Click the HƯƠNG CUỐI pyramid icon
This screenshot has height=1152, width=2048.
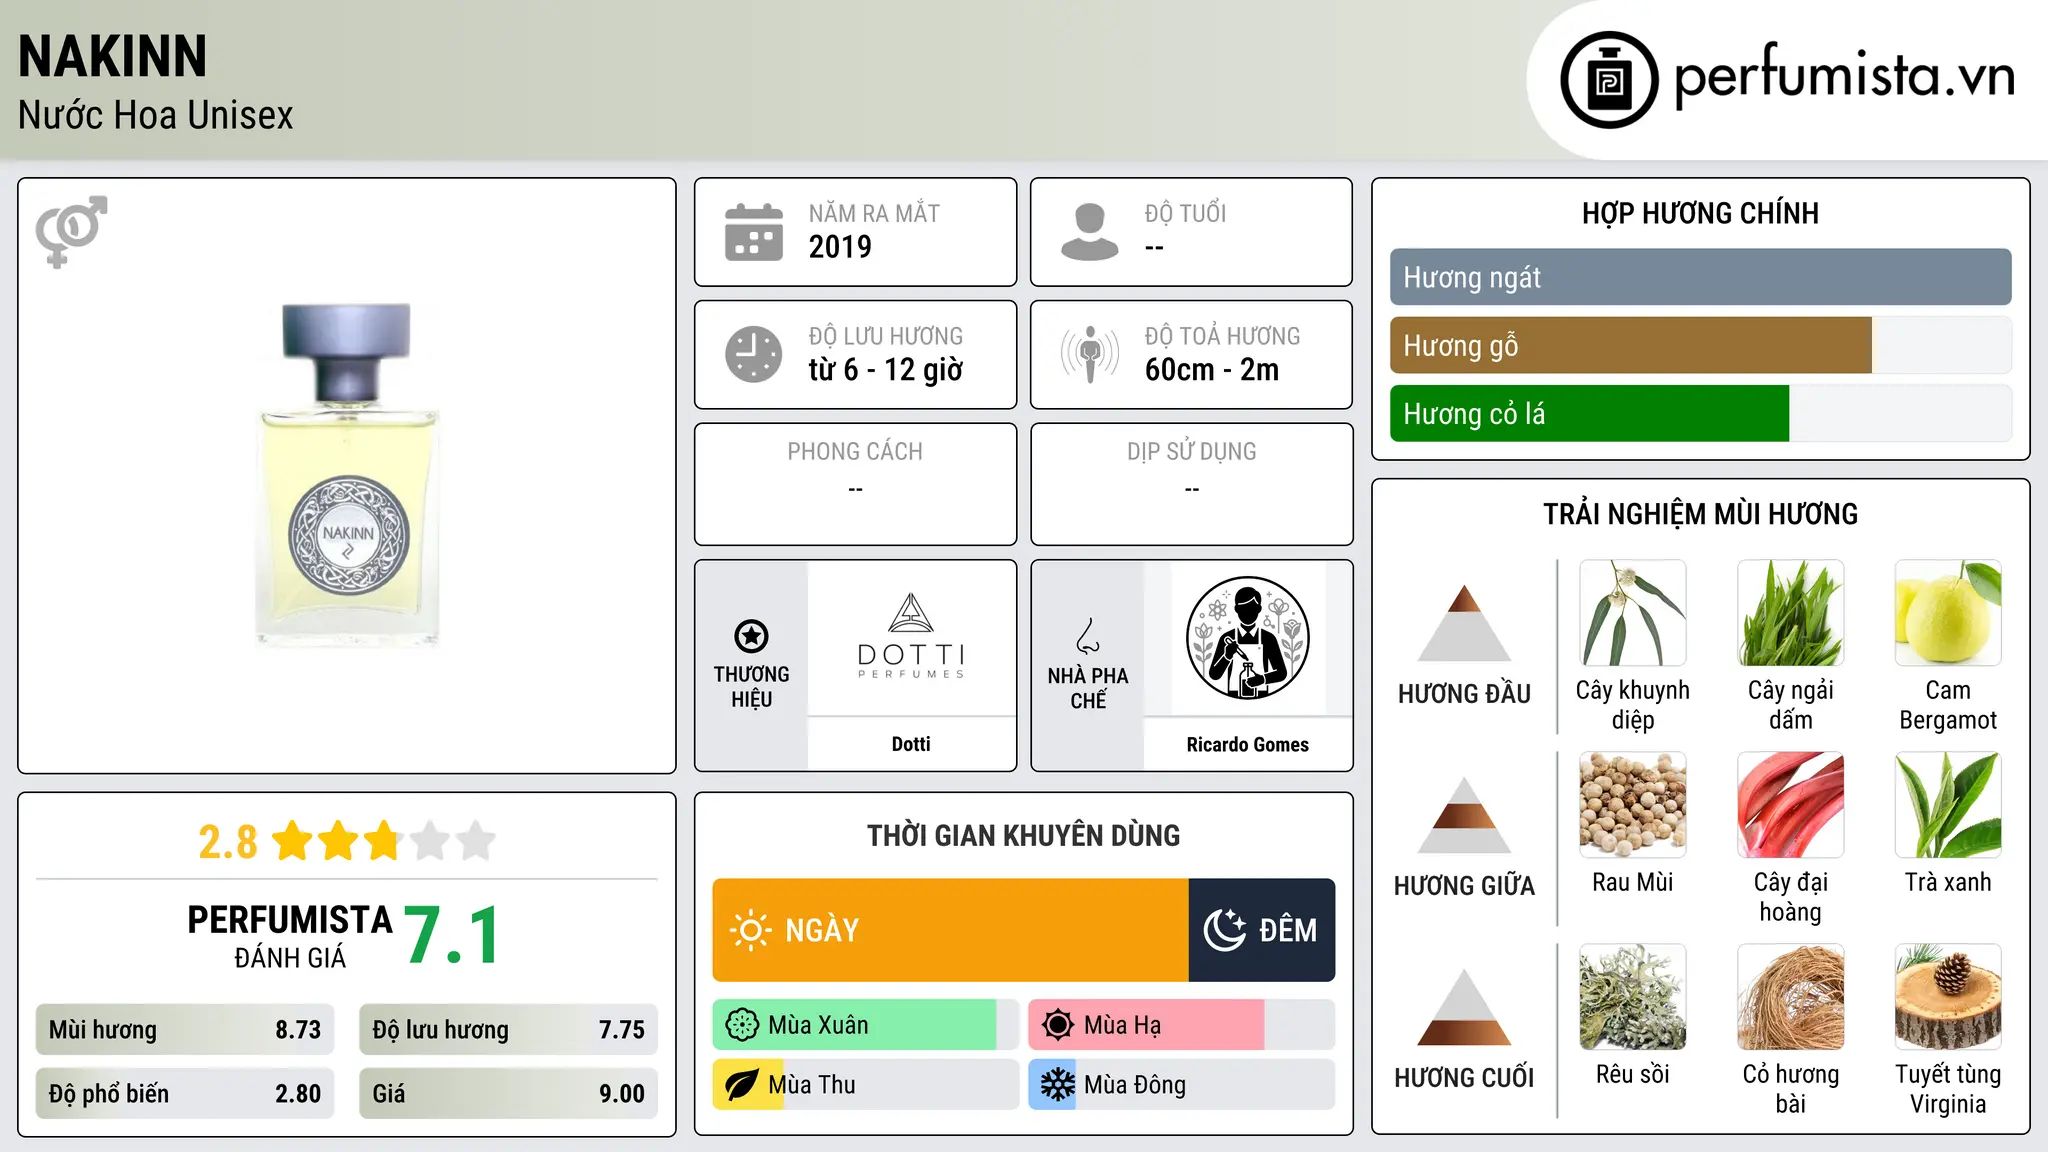point(1464,1007)
